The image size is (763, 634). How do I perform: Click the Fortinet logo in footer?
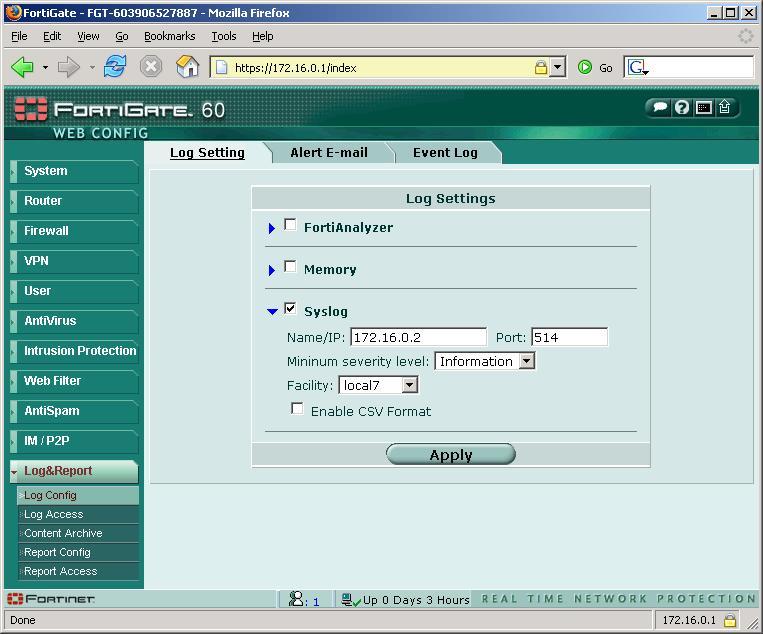coord(51,598)
